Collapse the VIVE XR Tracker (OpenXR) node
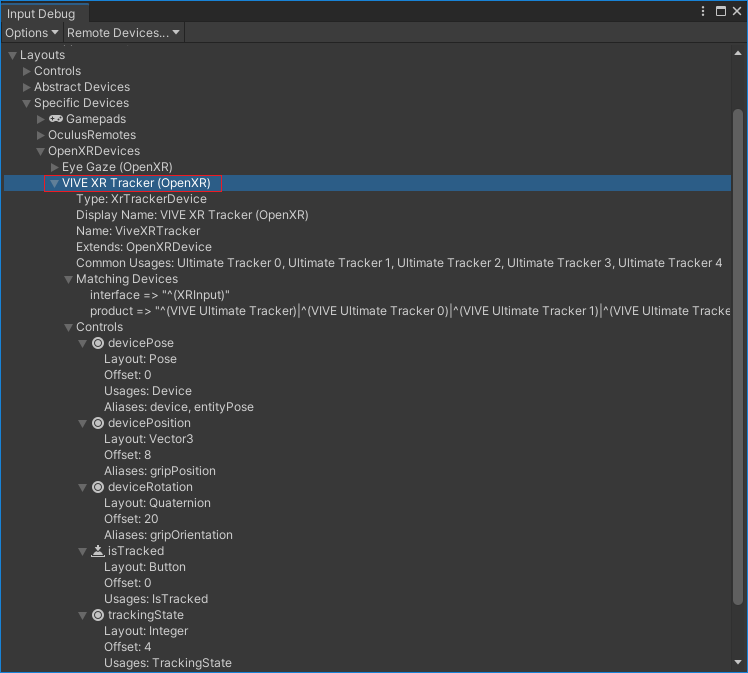The width and height of the screenshot is (748, 673). tap(54, 183)
